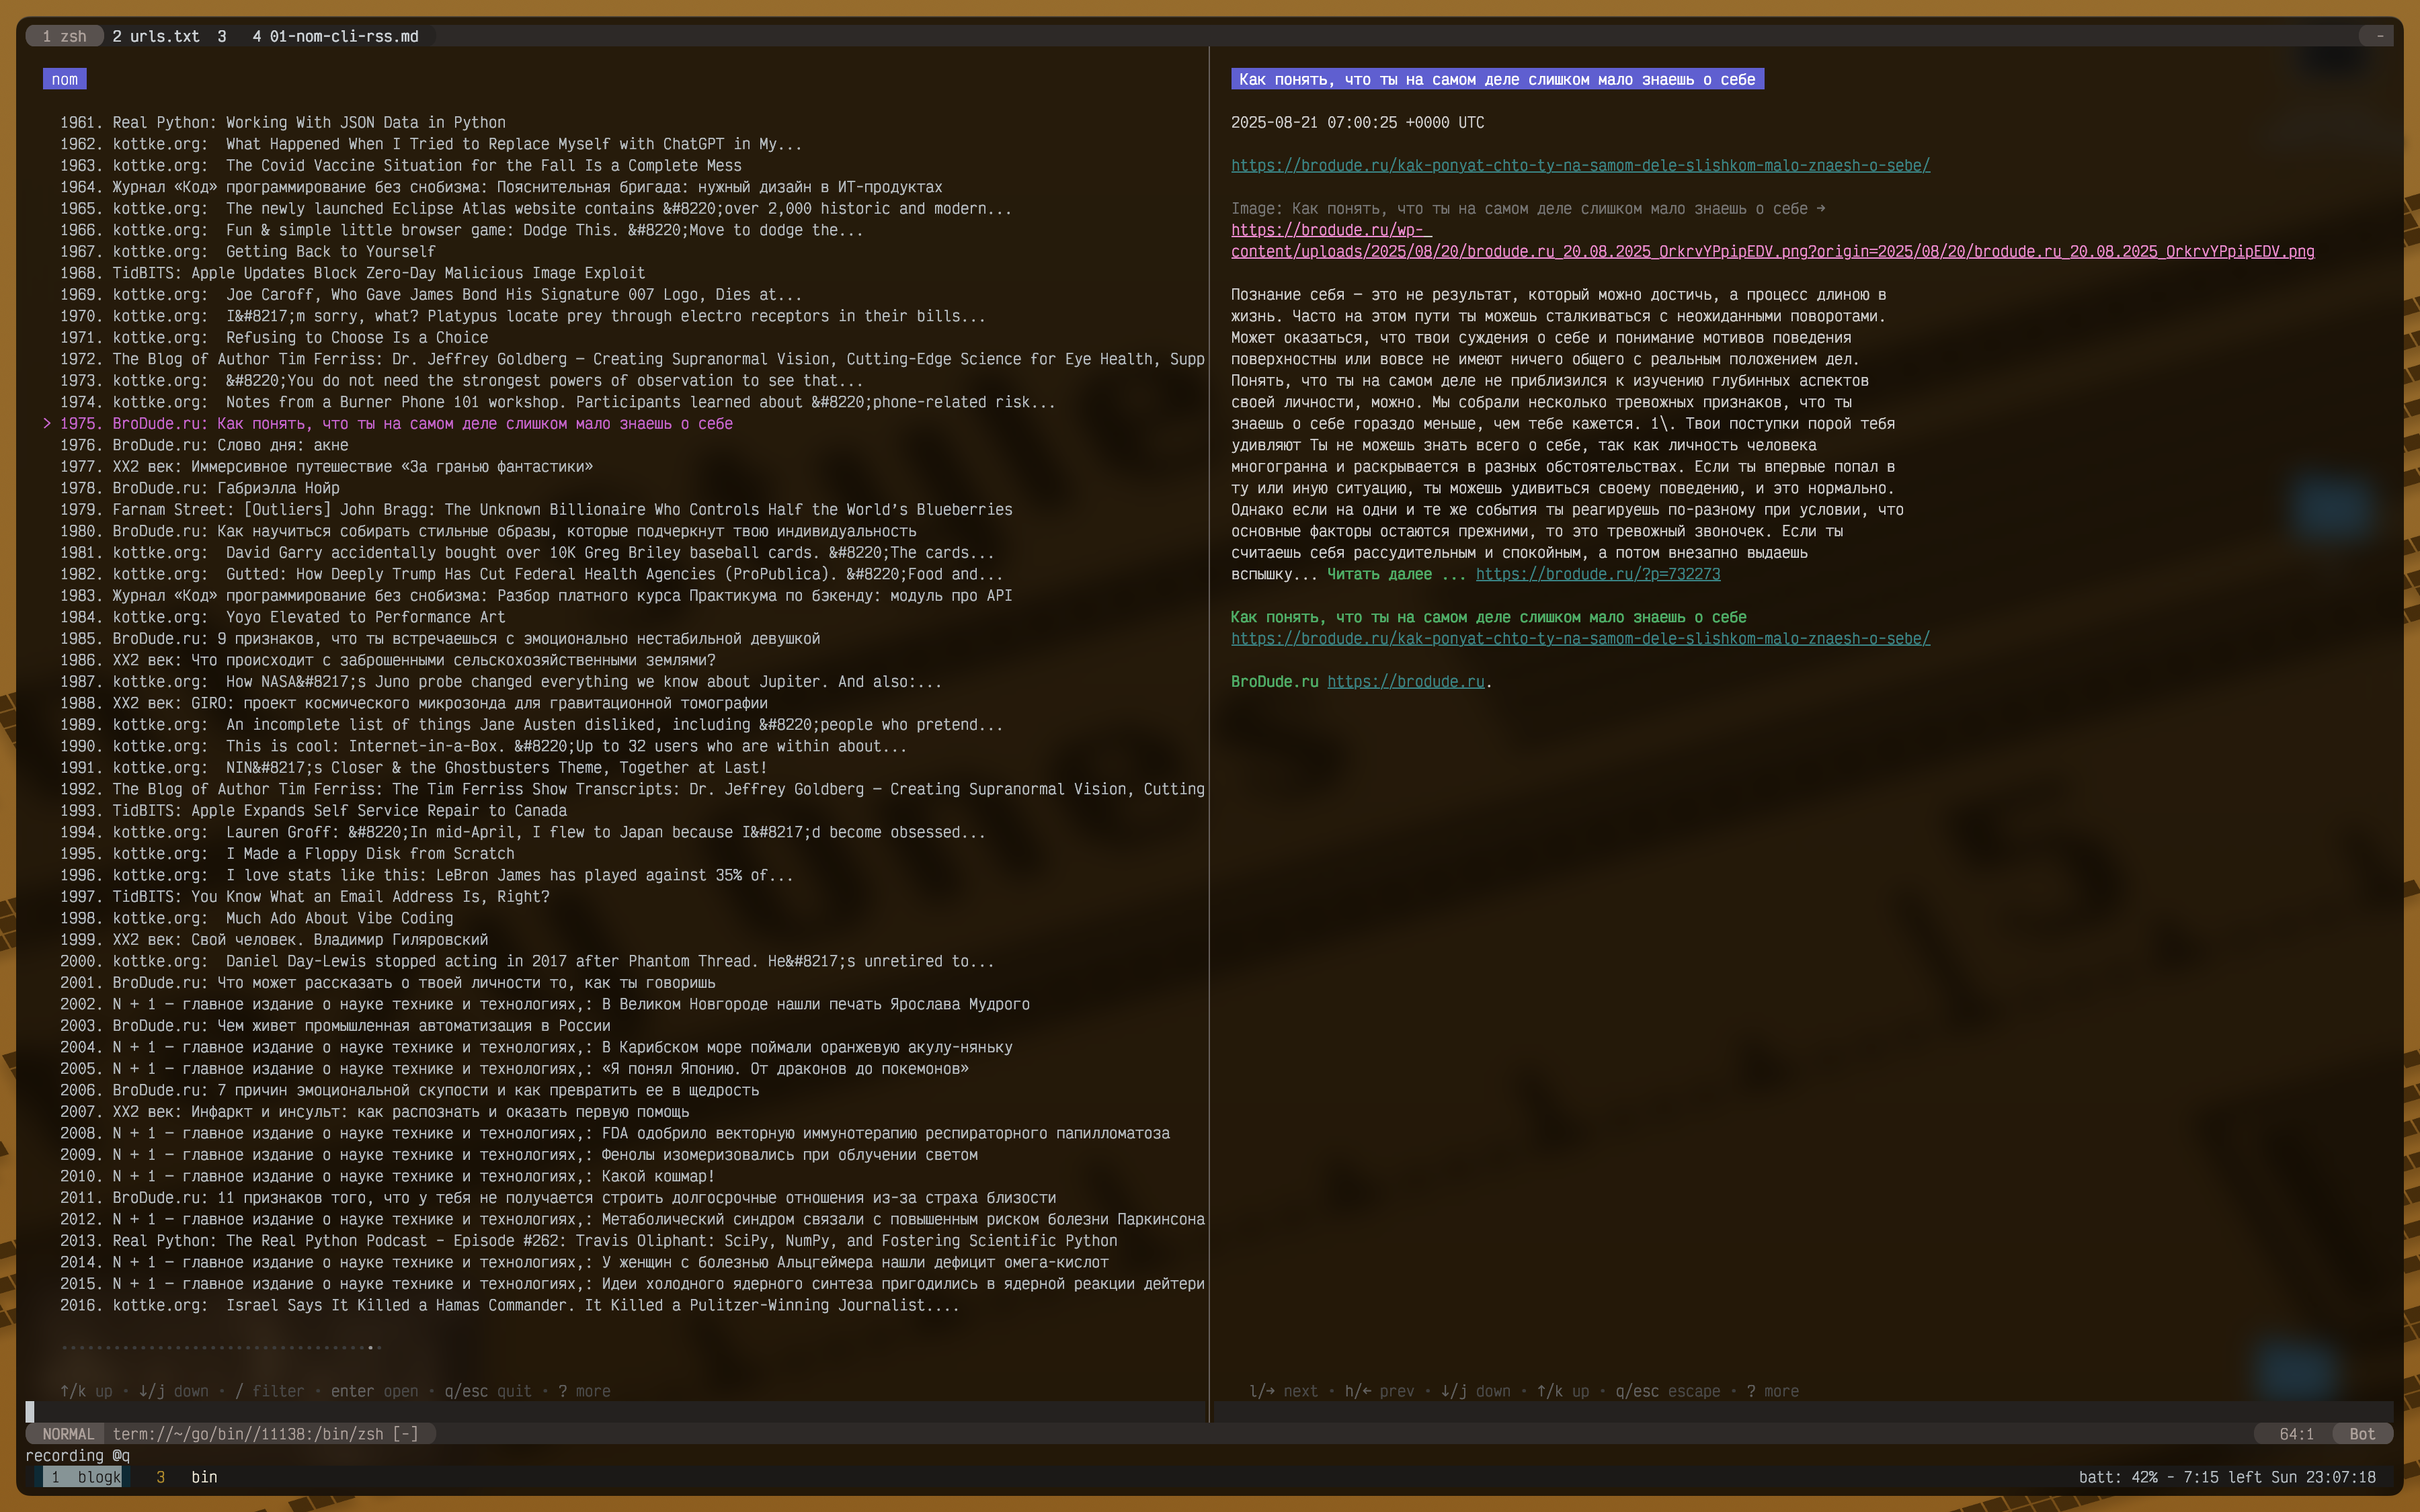Select item 1976 Слово дня: акне
This screenshot has height=1512, width=2420.
[x=204, y=445]
